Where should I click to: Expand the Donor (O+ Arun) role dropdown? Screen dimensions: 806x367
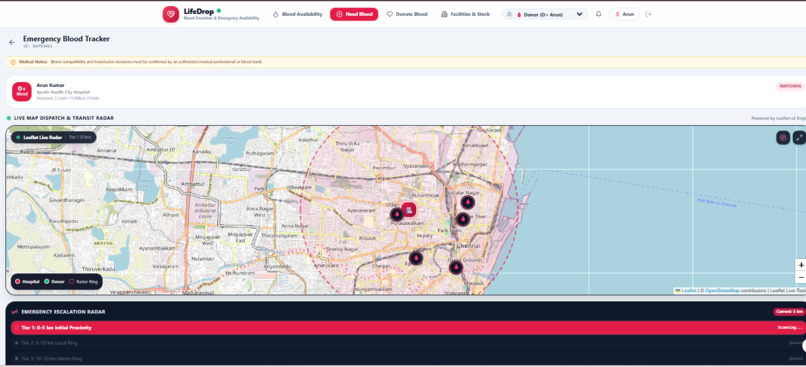(x=545, y=14)
